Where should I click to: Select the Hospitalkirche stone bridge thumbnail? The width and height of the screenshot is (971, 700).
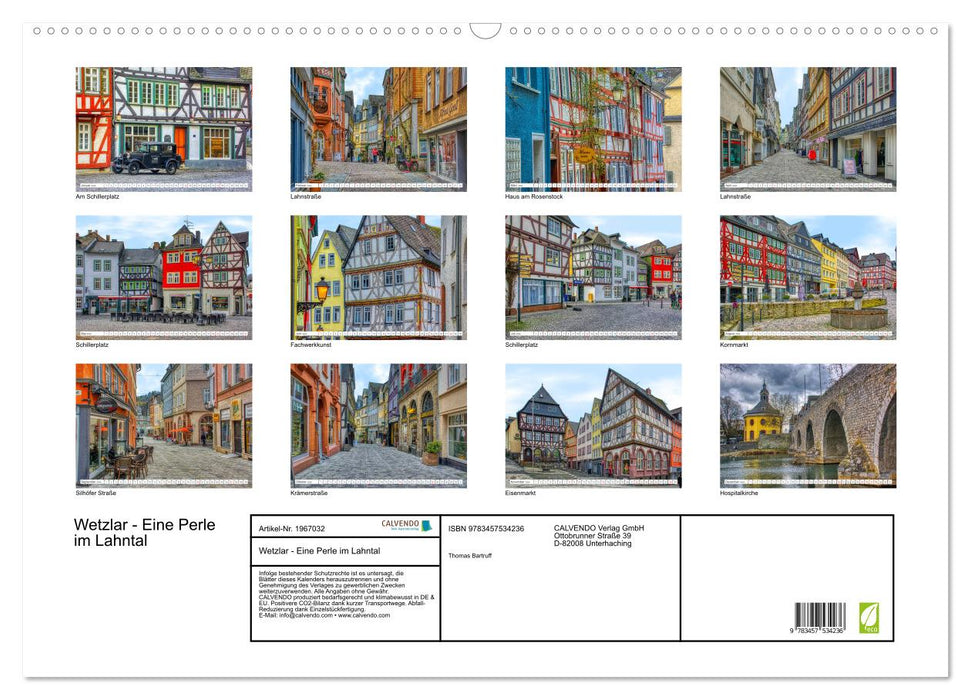[807, 425]
